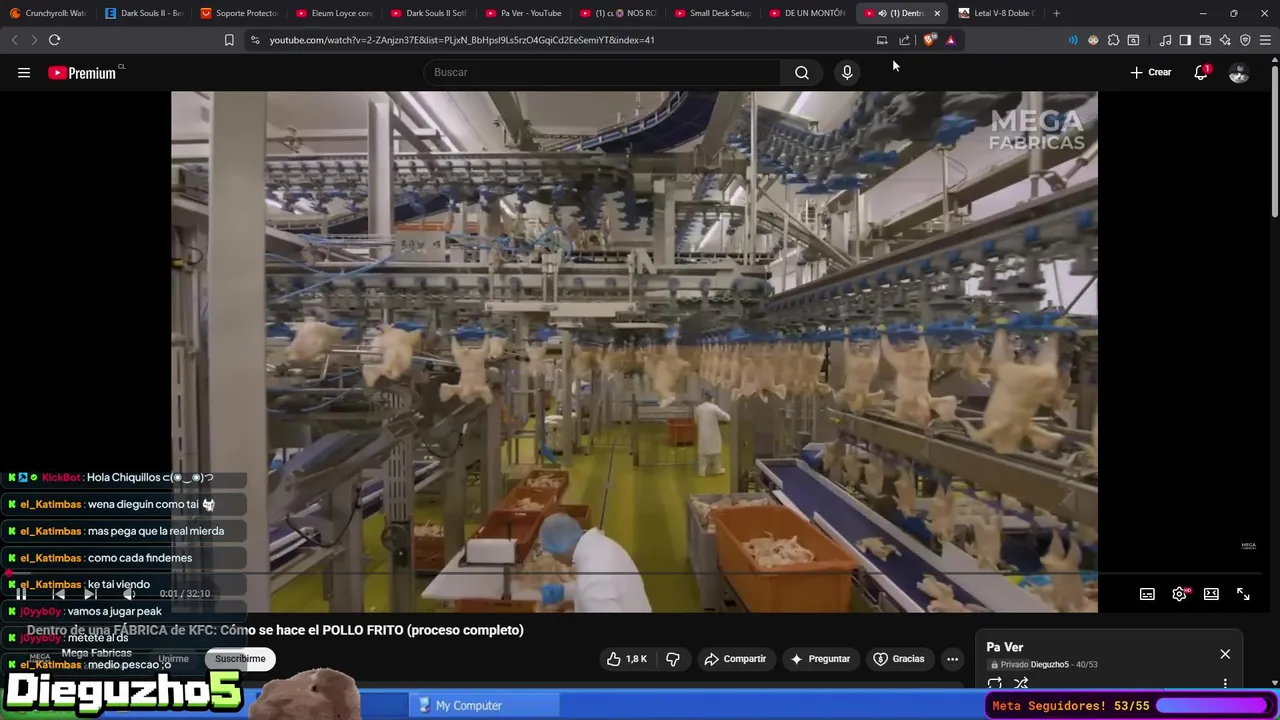Image resolution: width=1280 pixels, height=720 pixels.
Task: Submit search with magnifier button
Action: 802,72
